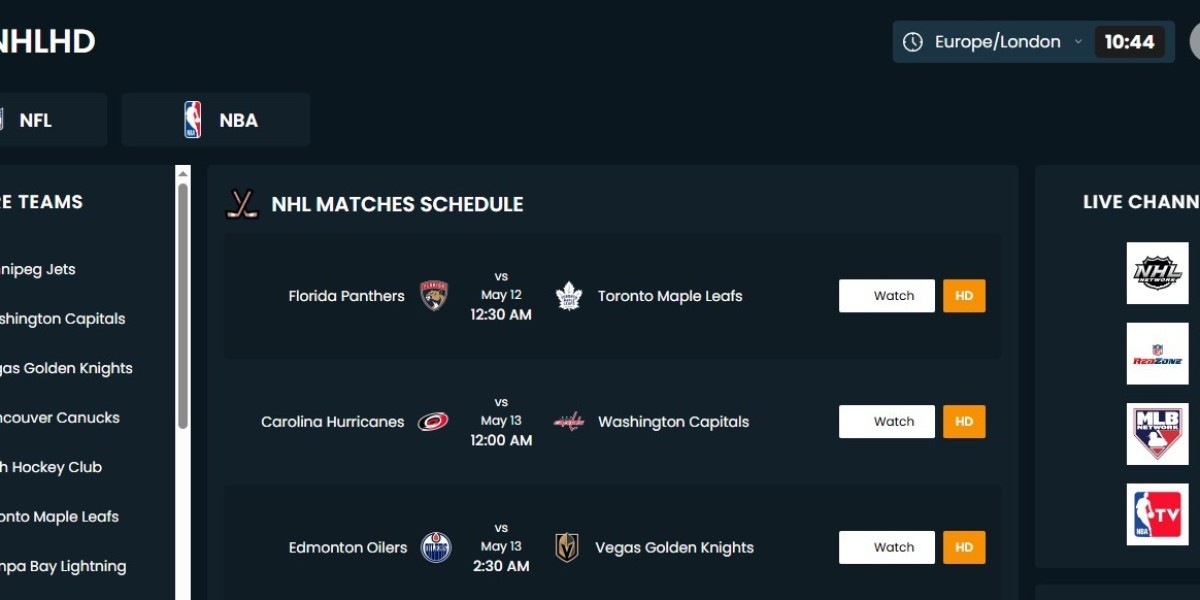1200x600 pixels.
Task: Open the NFL RedZone live channel
Action: pyautogui.click(x=1157, y=353)
